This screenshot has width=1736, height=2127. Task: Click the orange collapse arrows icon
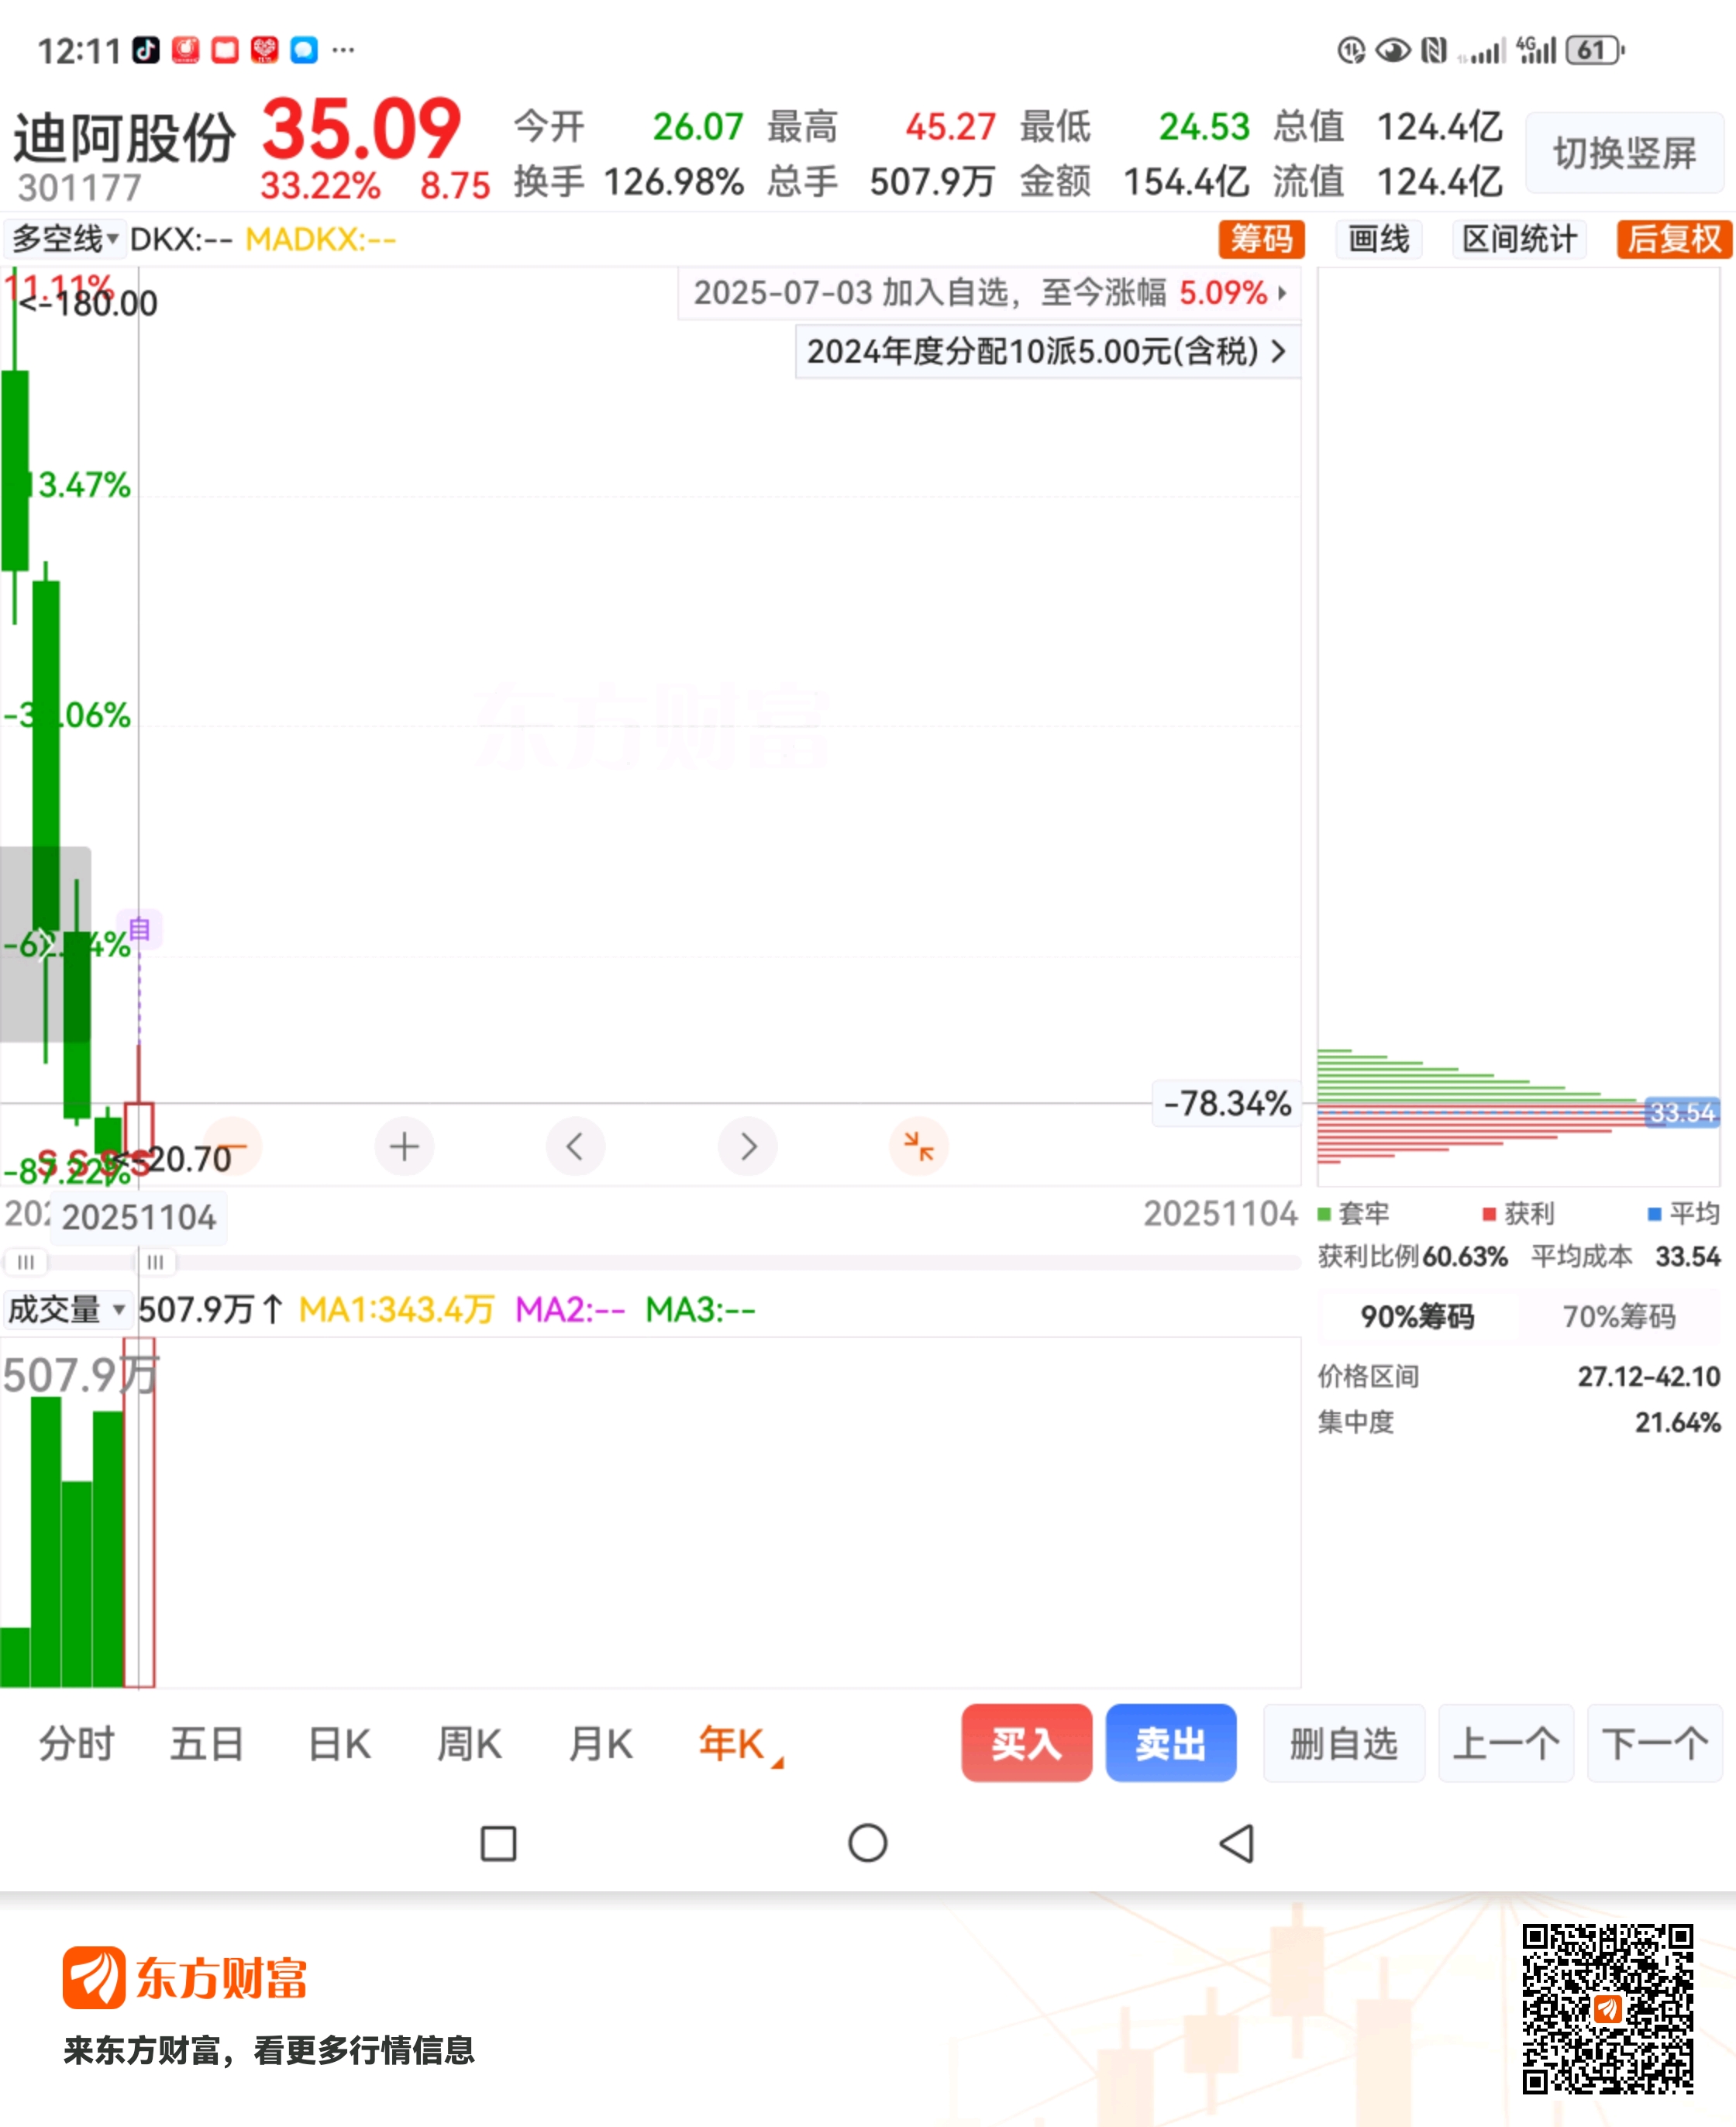pos(918,1146)
